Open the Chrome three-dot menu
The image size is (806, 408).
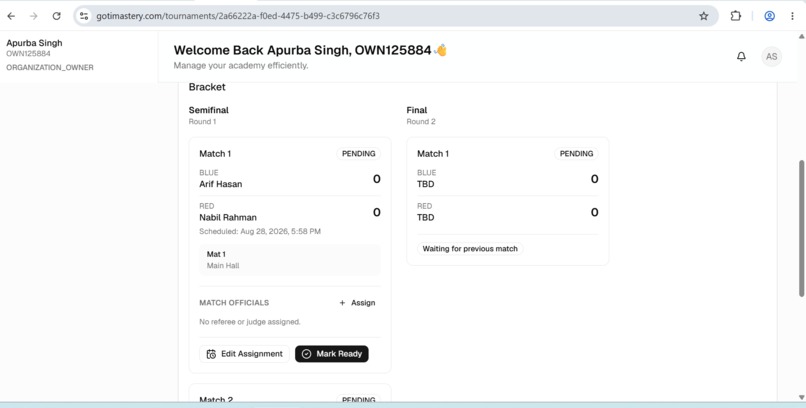(792, 16)
